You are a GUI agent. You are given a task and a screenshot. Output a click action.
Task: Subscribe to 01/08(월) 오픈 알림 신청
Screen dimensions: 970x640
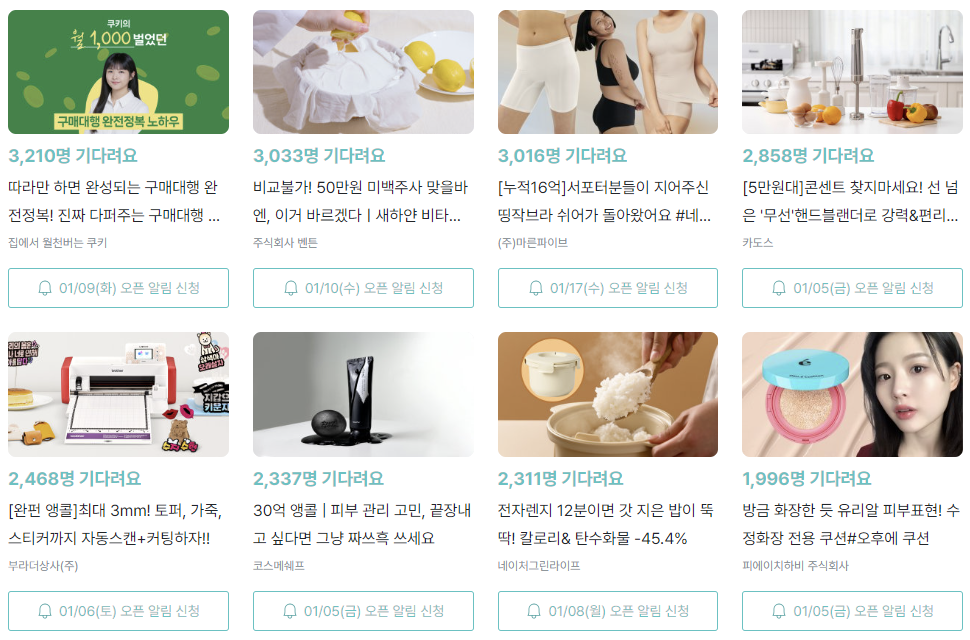(607, 611)
